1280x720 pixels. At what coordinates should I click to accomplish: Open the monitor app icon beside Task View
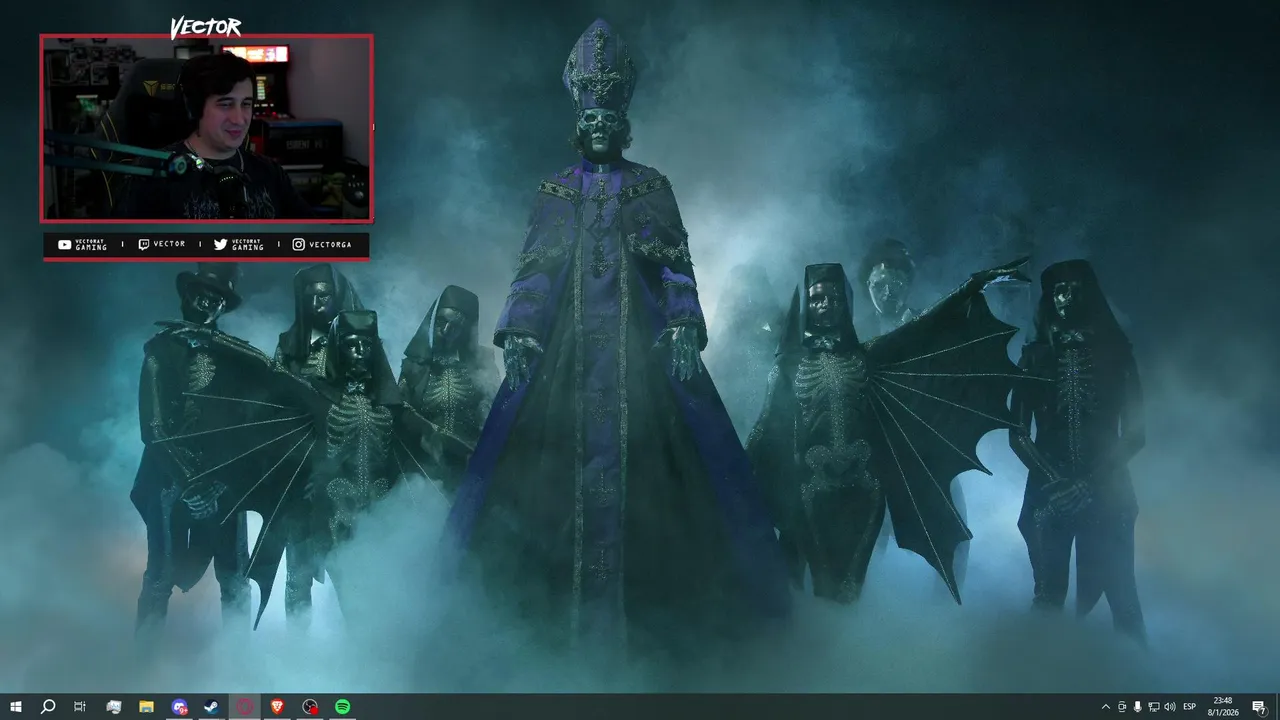coord(113,707)
